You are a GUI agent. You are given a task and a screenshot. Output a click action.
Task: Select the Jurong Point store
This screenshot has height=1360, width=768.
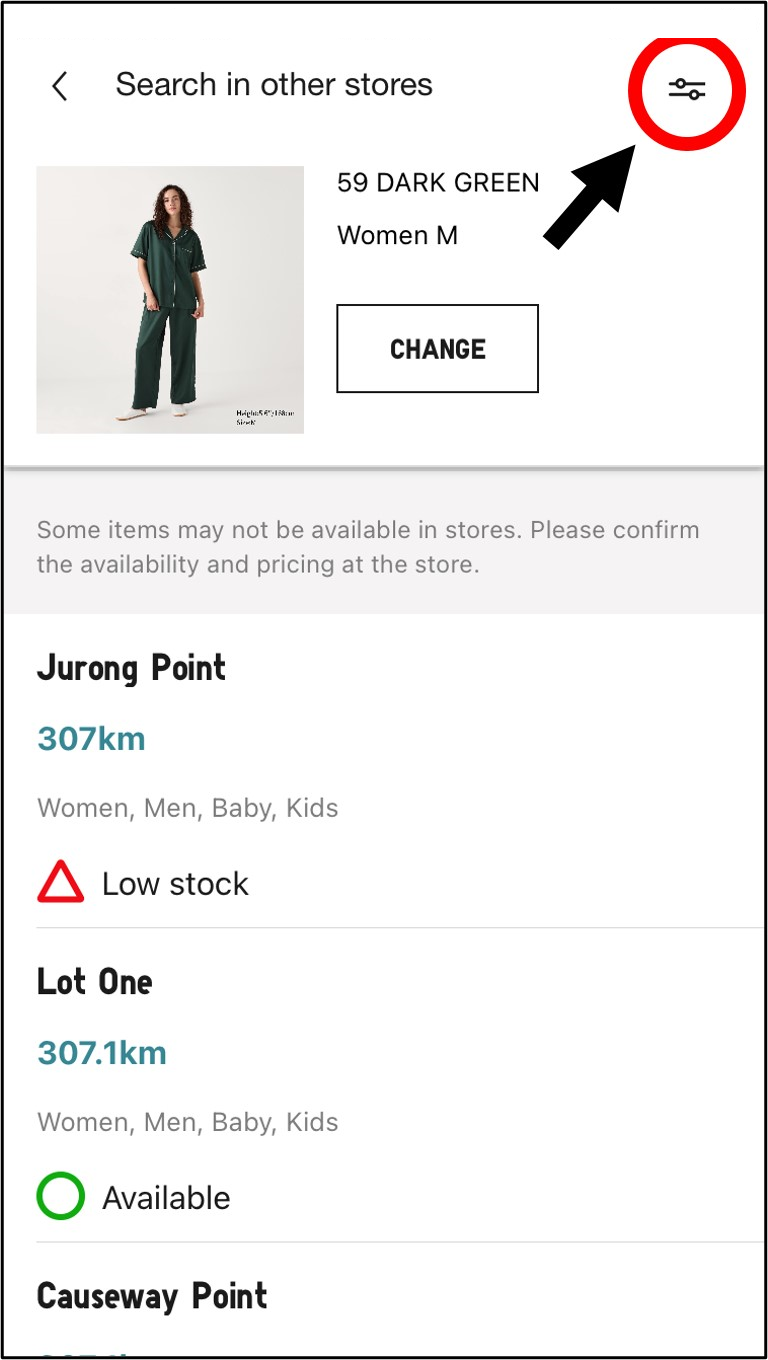coord(132,668)
